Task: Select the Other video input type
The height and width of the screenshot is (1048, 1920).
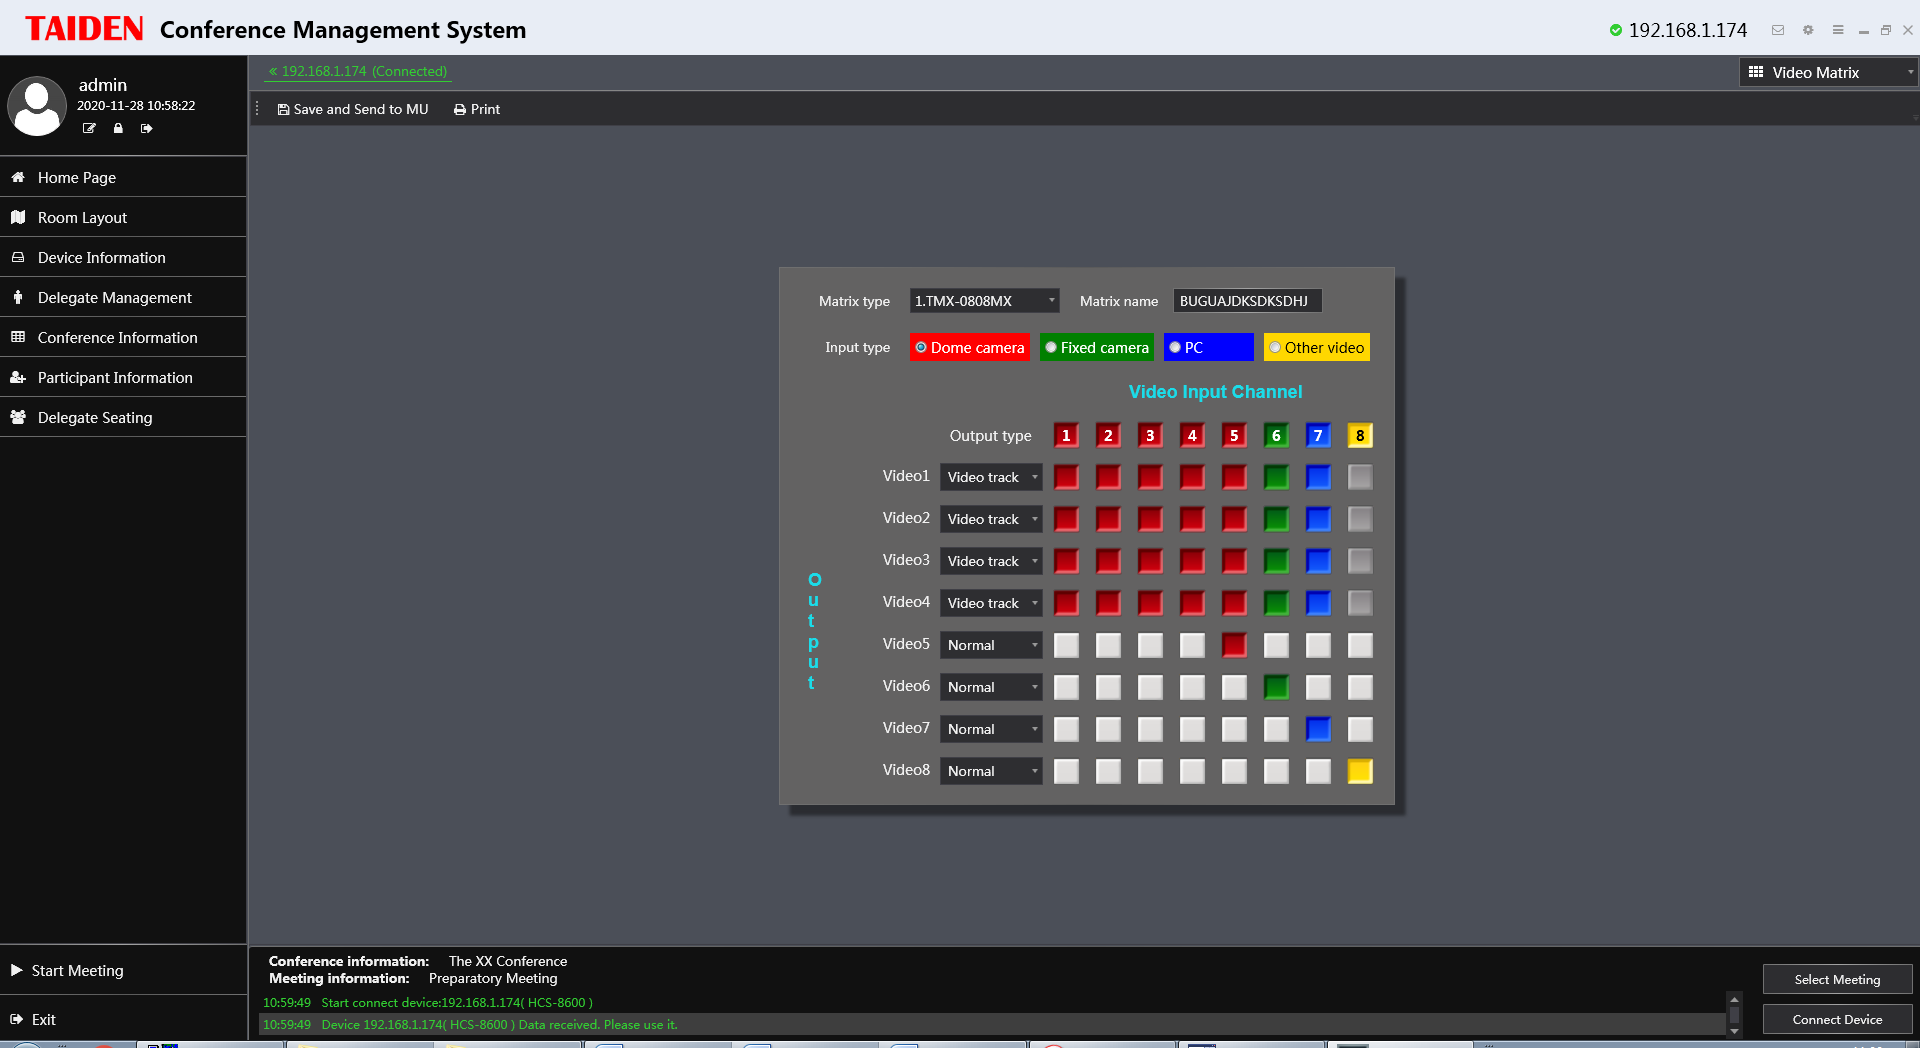Action: (1316, 347)
